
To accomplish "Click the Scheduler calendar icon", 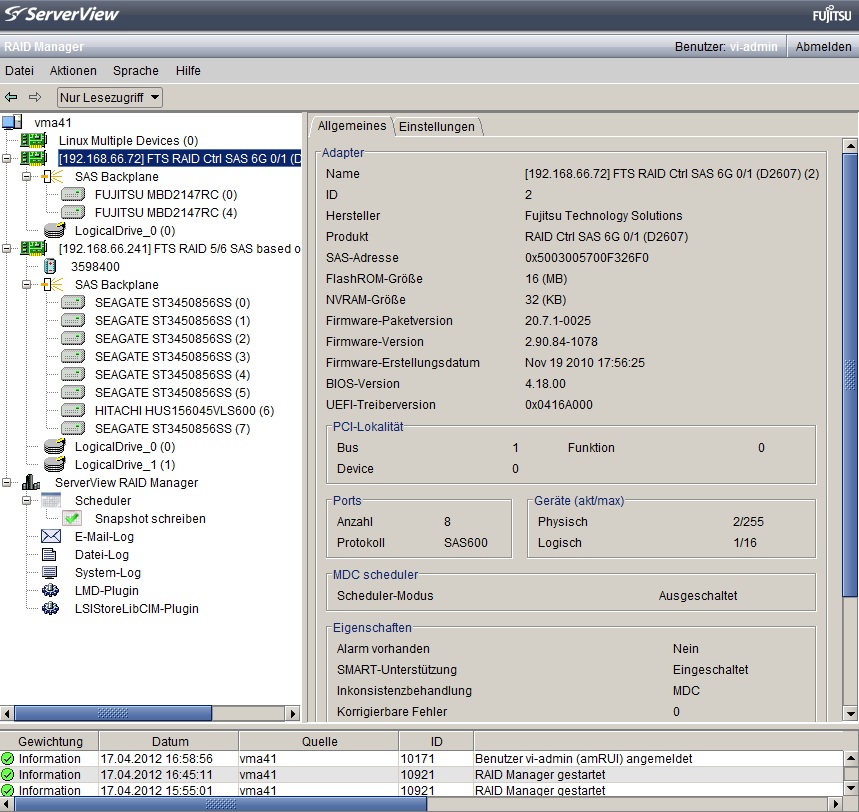I will (51, 501).
